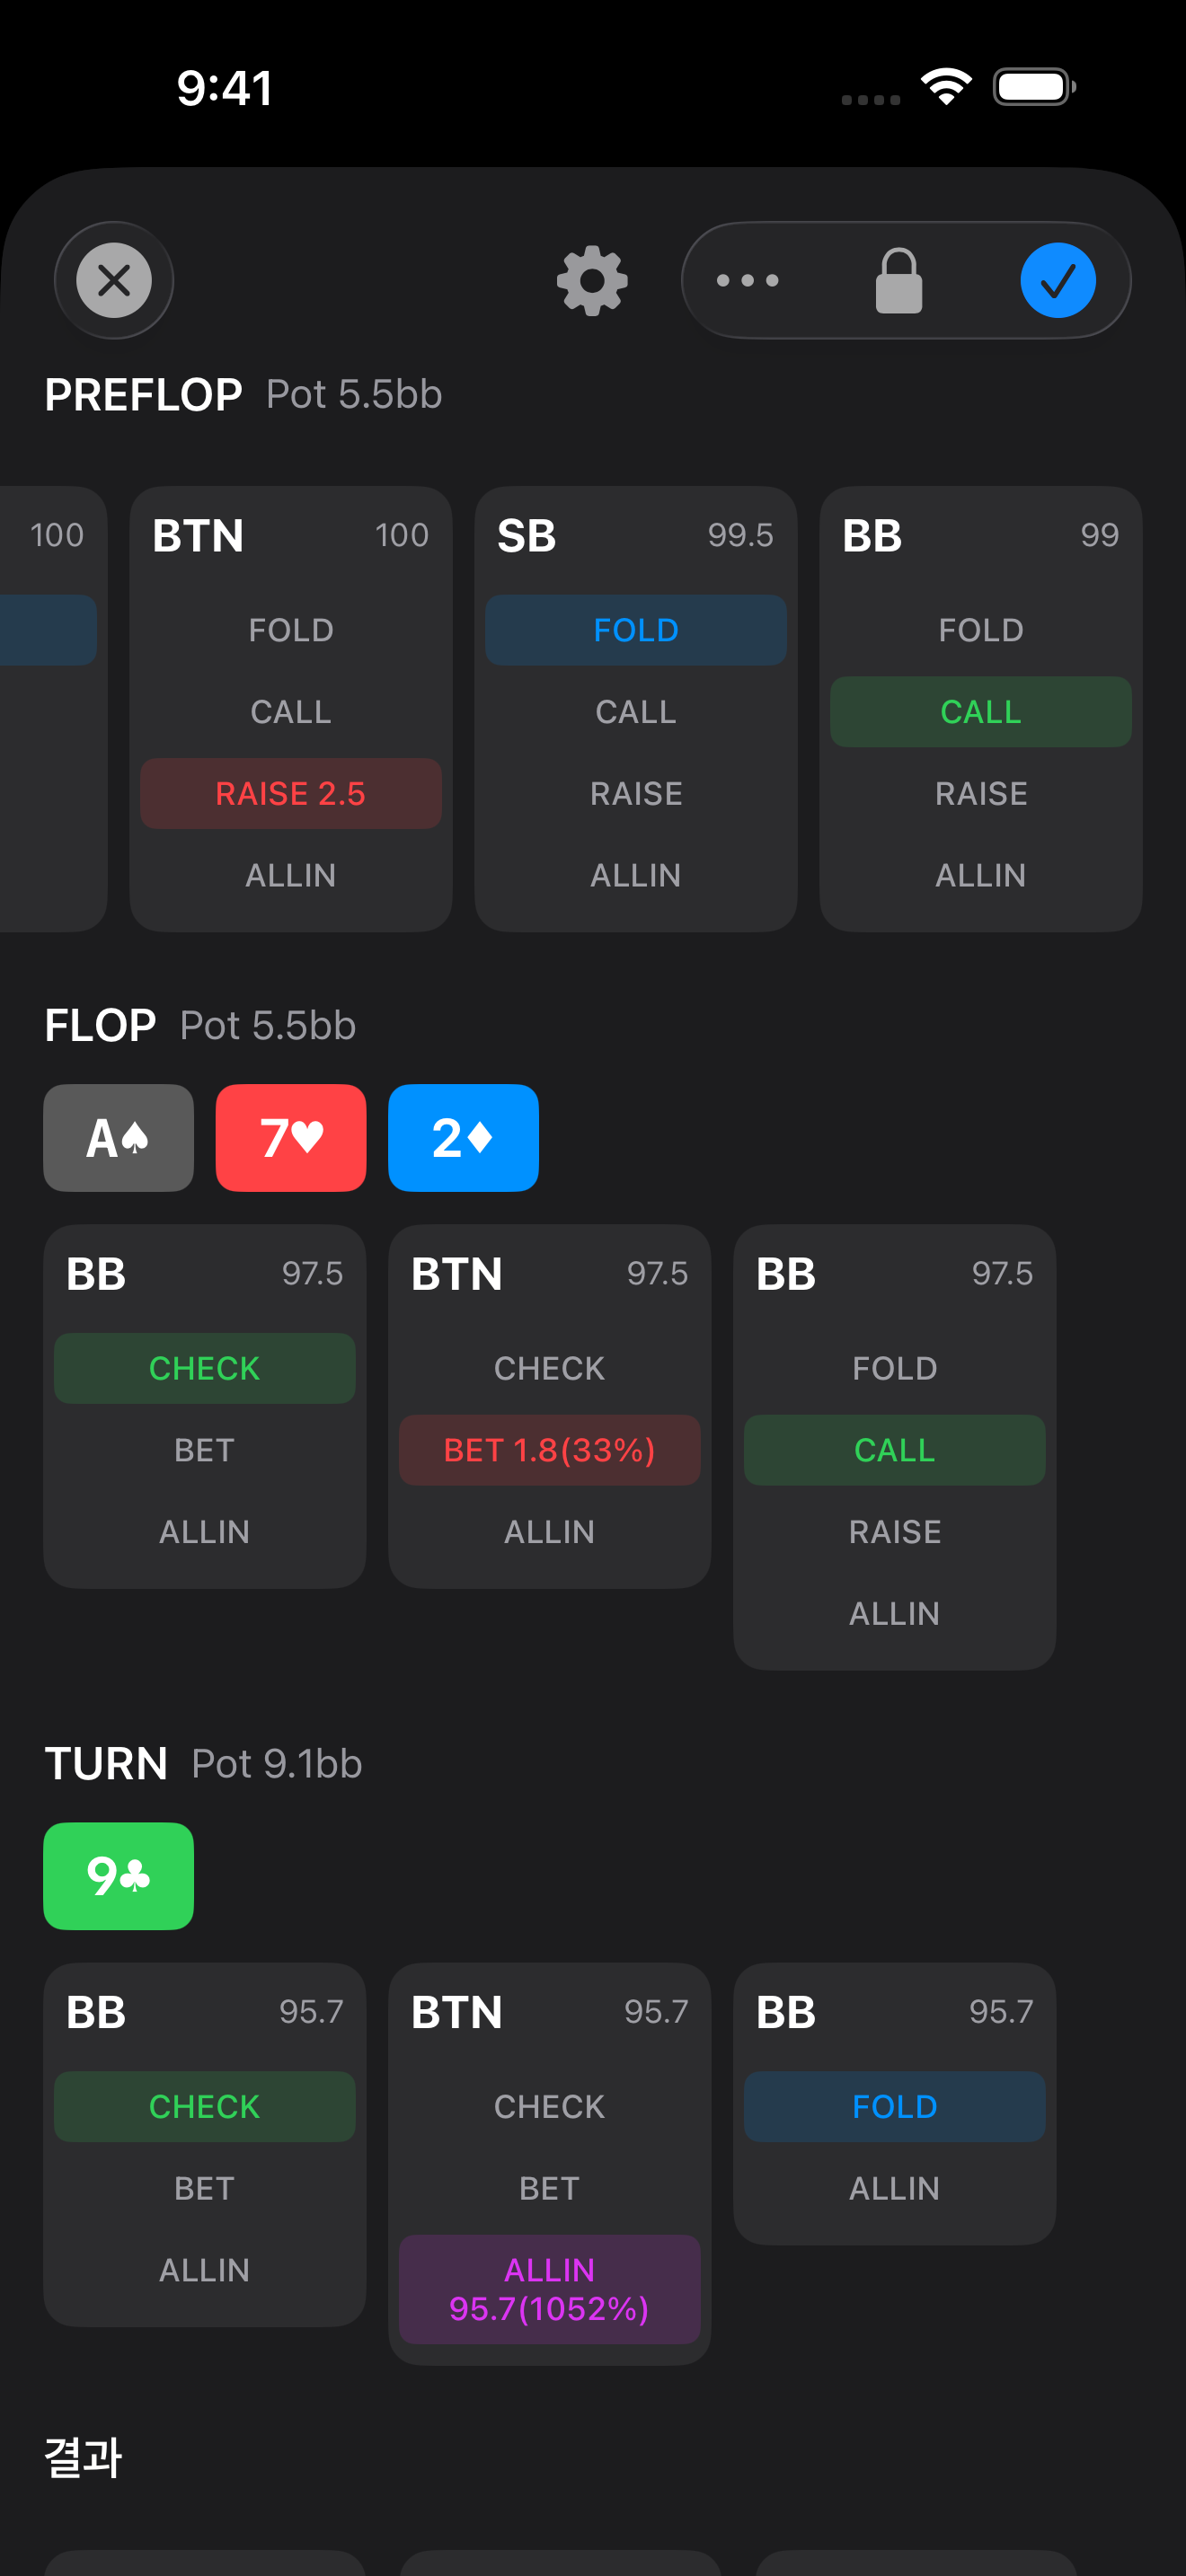Tap the Wi-Fi status bar icon
Viewport: 1186px width, 2576px height.
[x=946, y=87]
